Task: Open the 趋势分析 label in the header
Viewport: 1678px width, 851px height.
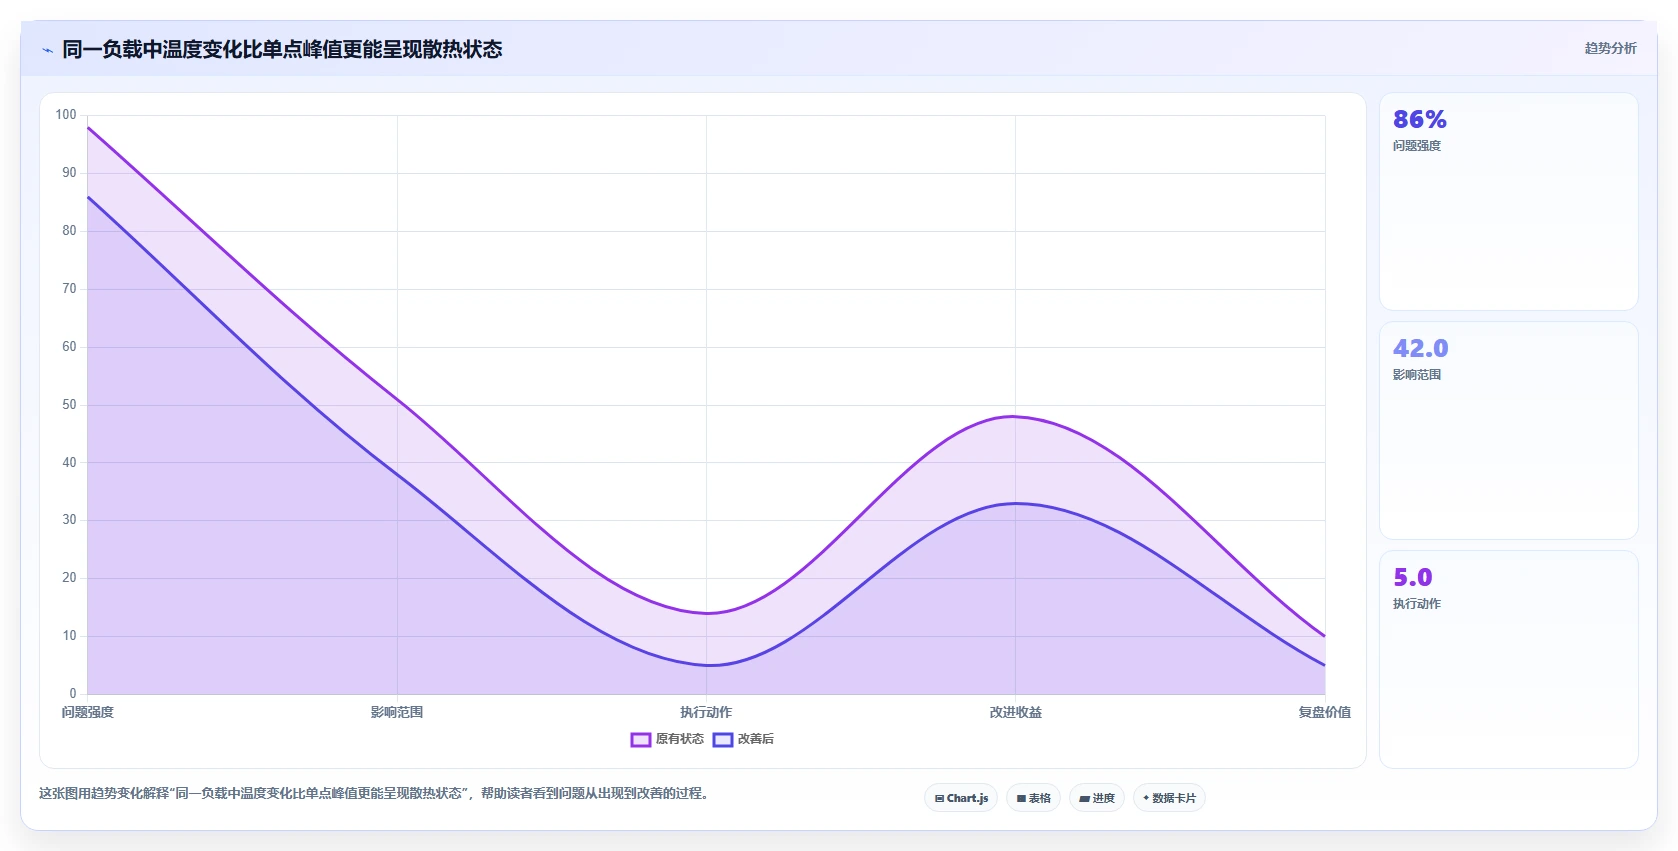Action: (1610, 48)
